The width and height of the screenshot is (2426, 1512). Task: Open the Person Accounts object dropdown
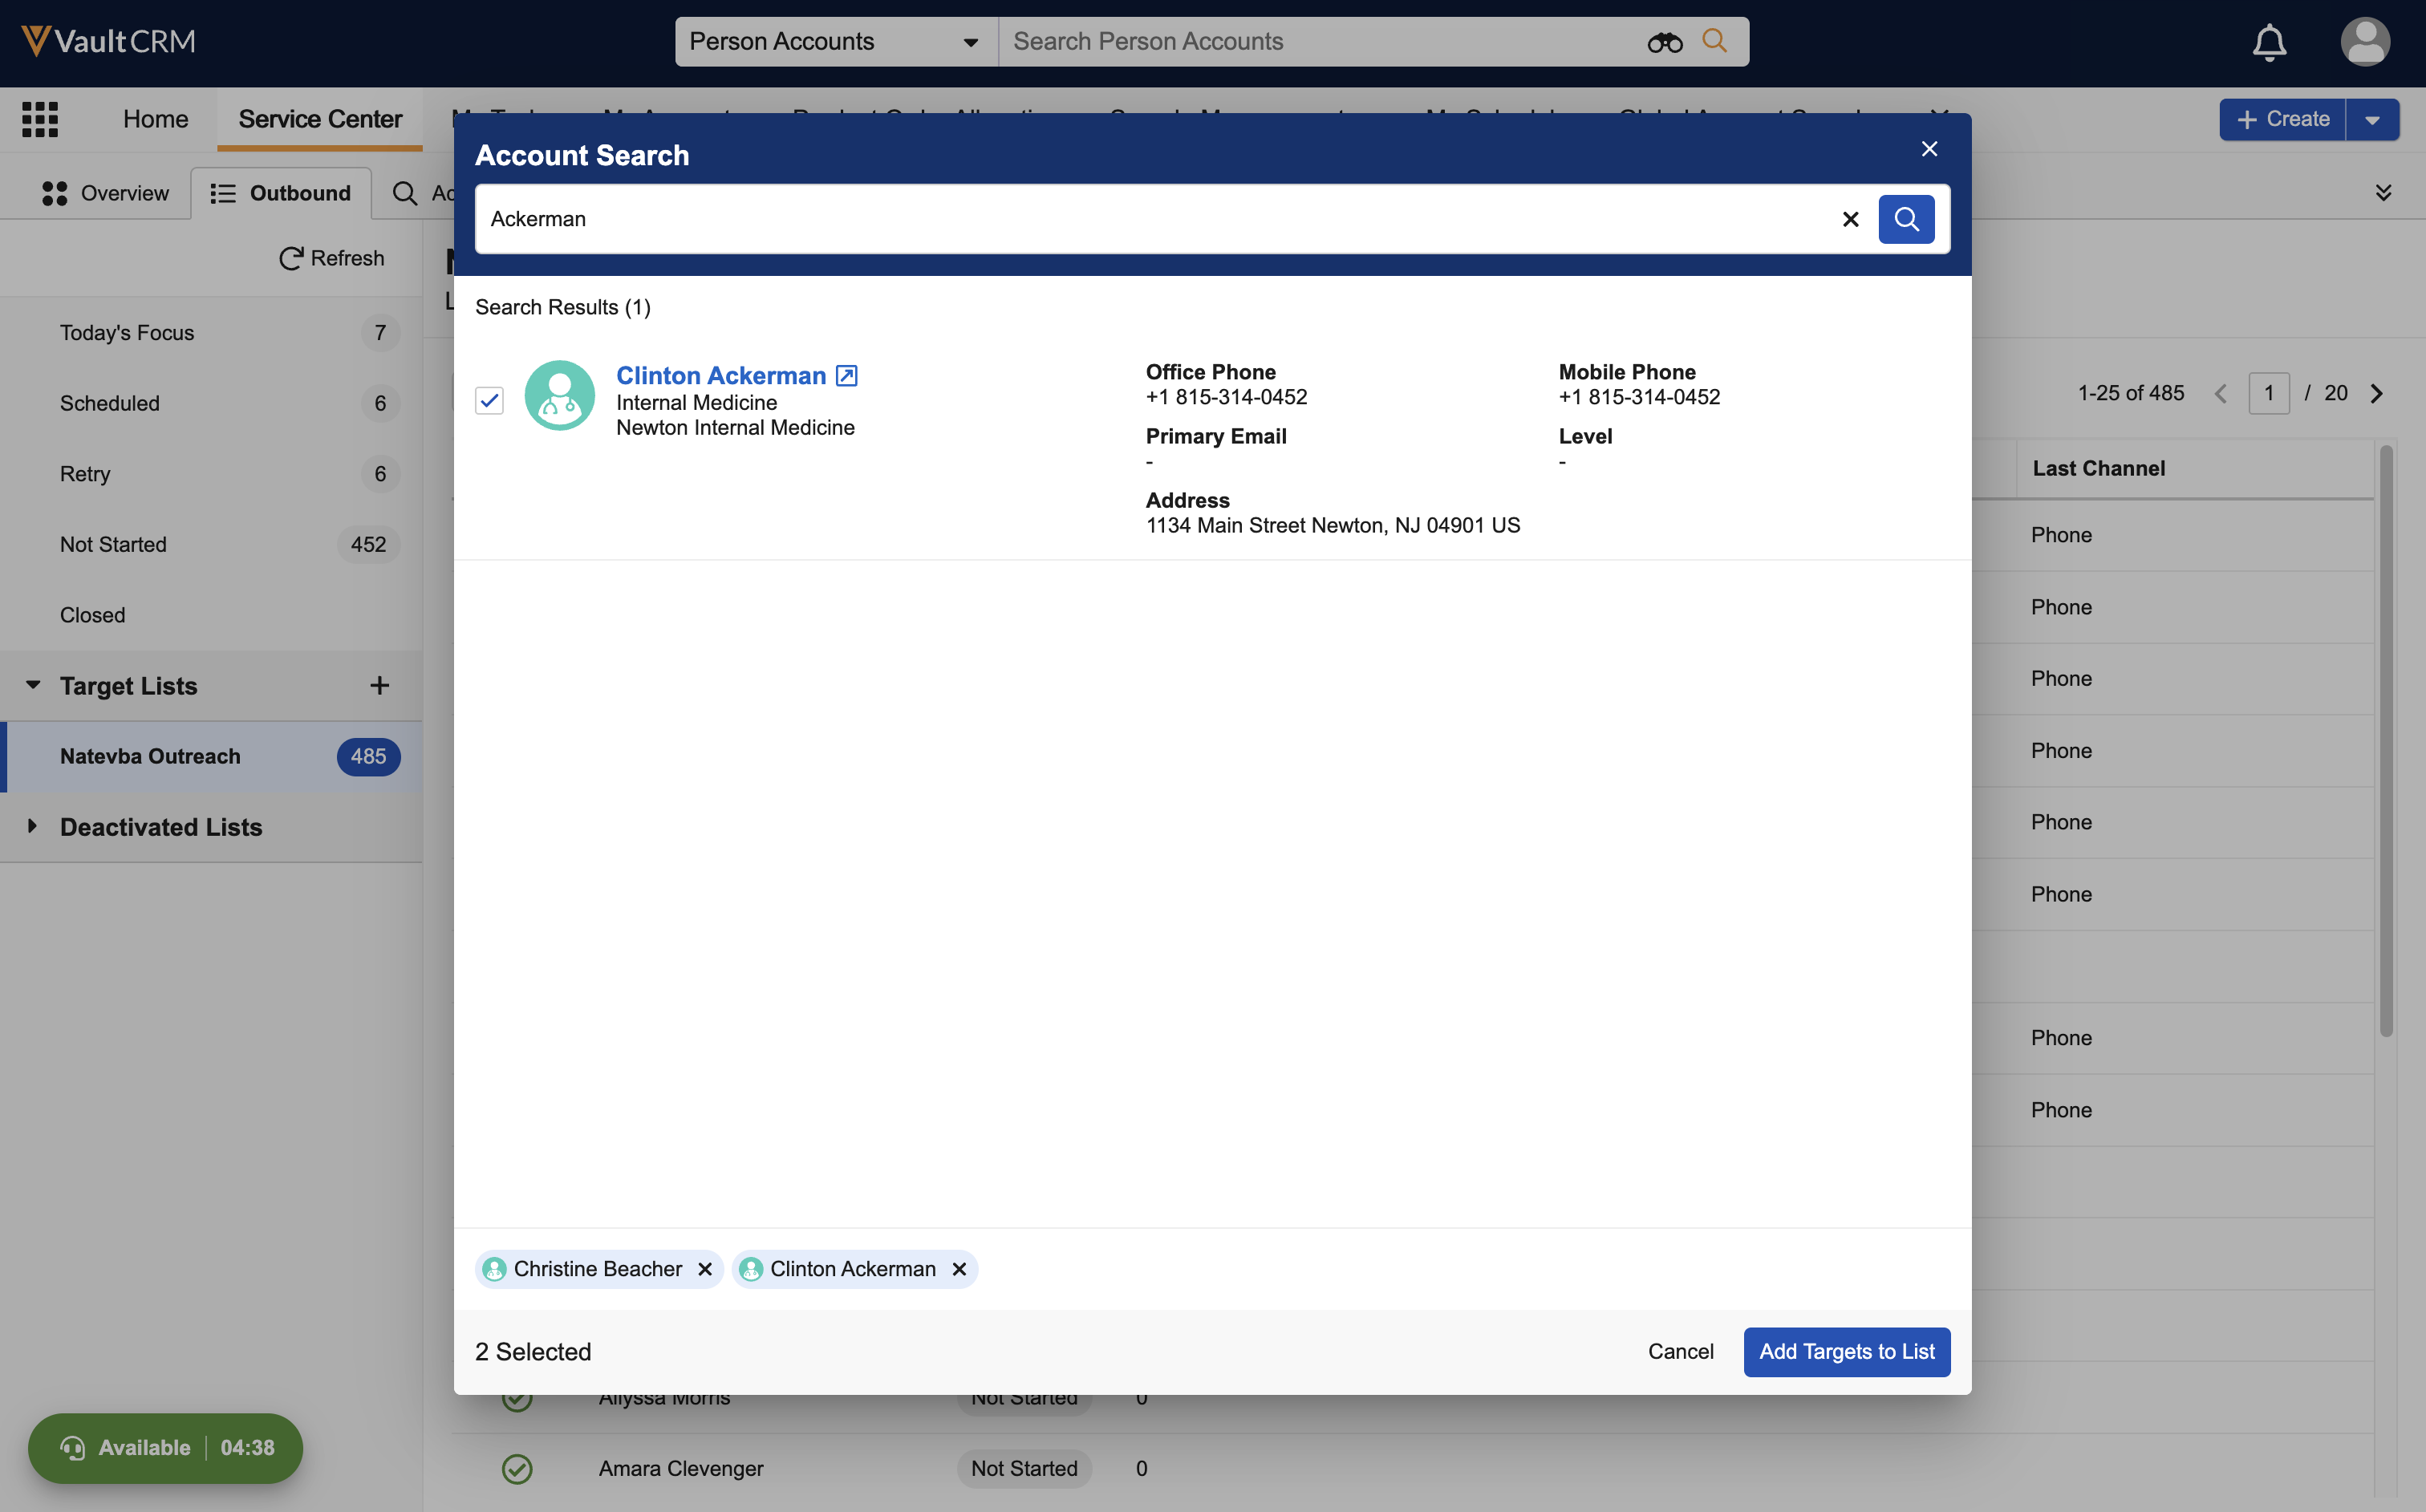(x=835, y=42)
